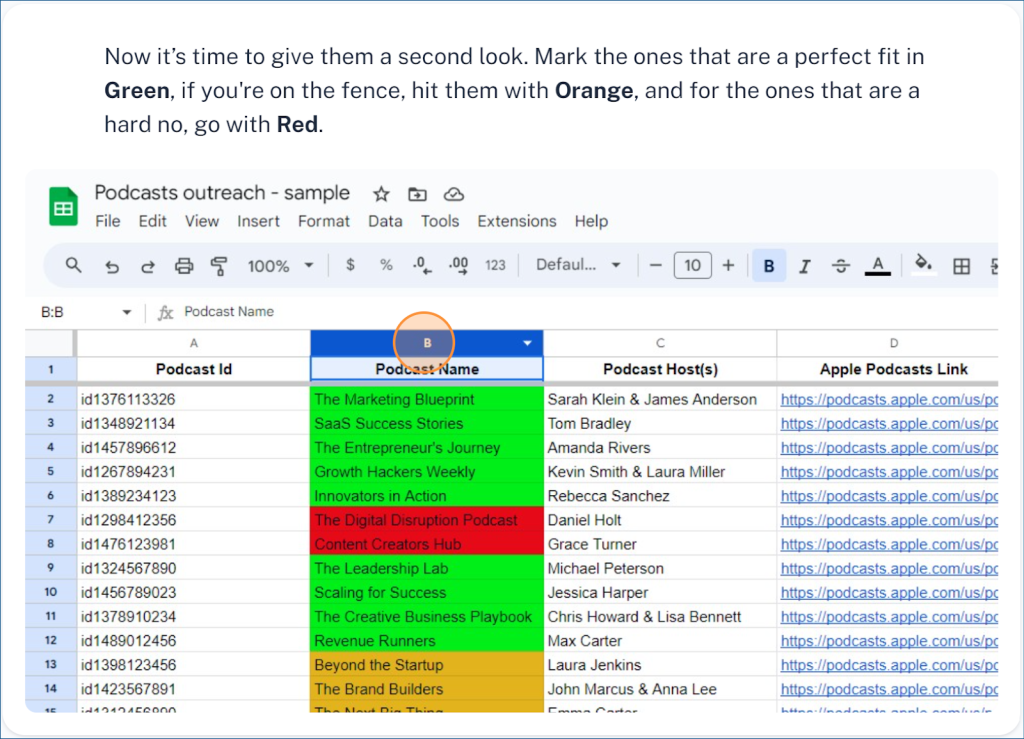Select cell Growth Hackers Weekly

tap(427, 471)
